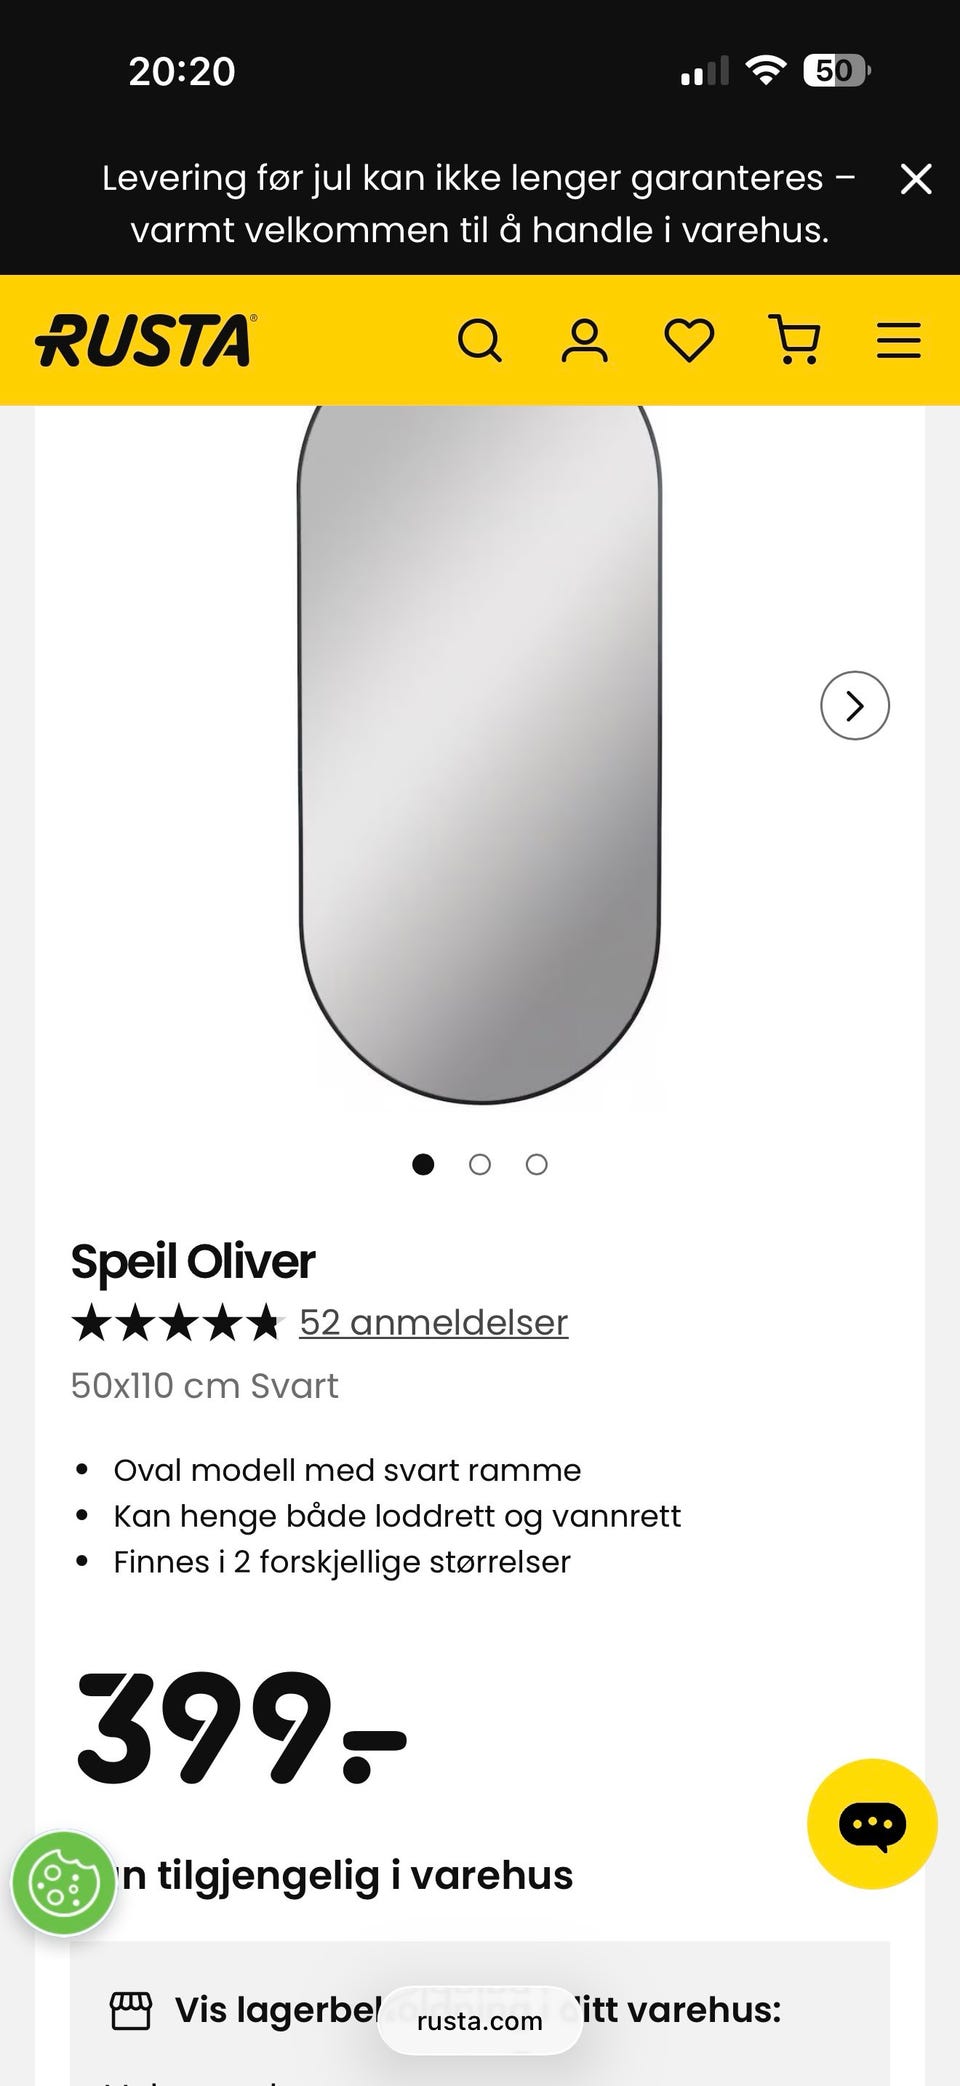Click the store icon beside Vis lagerbeholdning
The height and width of the screenshot is (2086, 960).
point(131,2011)
